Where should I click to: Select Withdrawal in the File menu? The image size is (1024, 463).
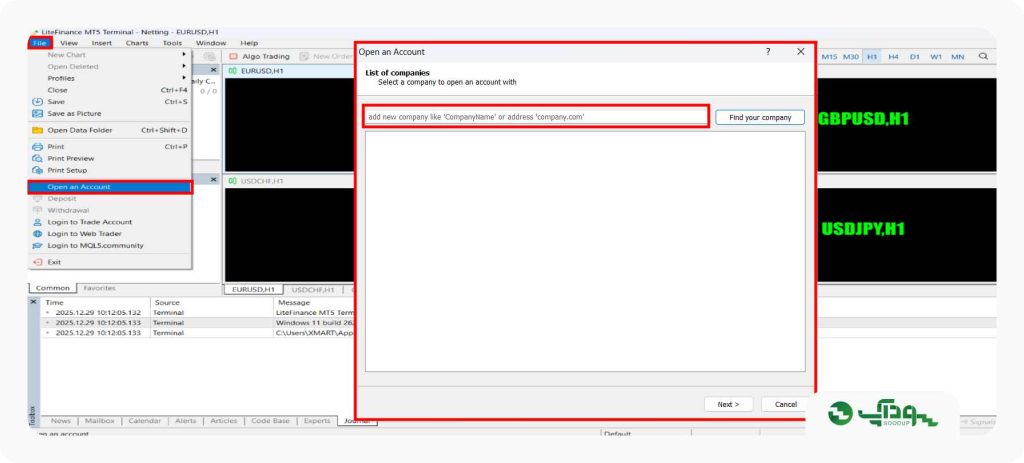coord(110,210)
